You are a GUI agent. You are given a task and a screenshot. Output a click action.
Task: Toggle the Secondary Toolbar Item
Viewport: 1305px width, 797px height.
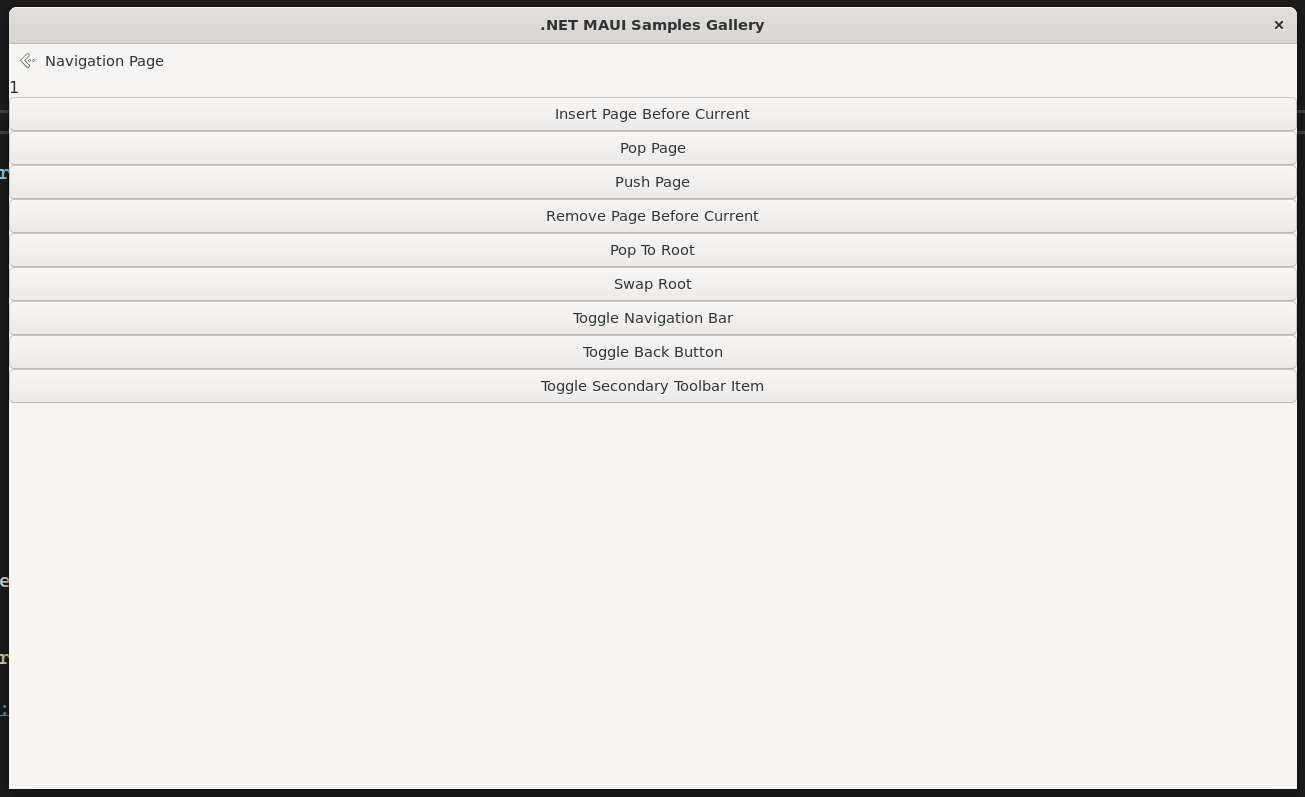coord(652,386)
